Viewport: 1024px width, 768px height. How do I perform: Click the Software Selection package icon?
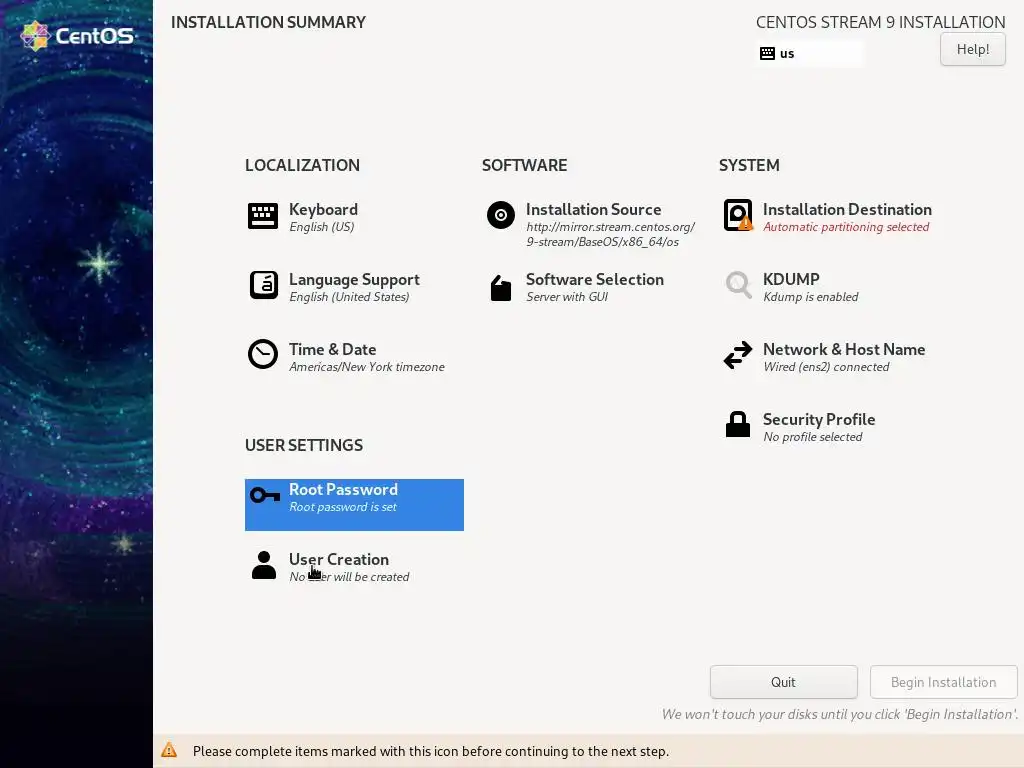click(x=500, y=288)
